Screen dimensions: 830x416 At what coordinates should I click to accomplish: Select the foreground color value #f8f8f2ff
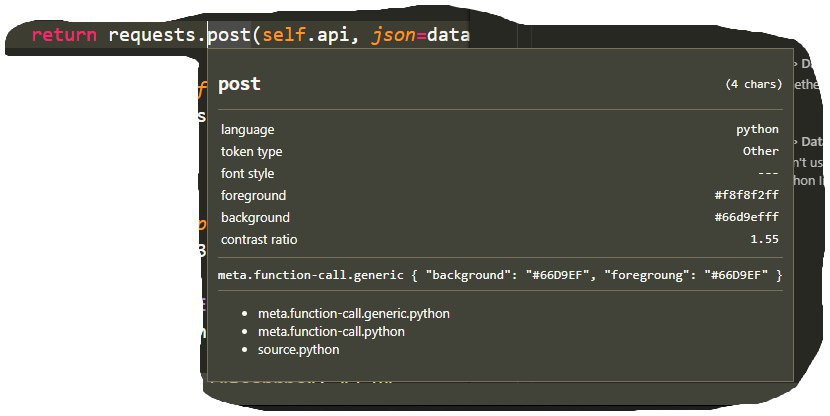[745, 196]
